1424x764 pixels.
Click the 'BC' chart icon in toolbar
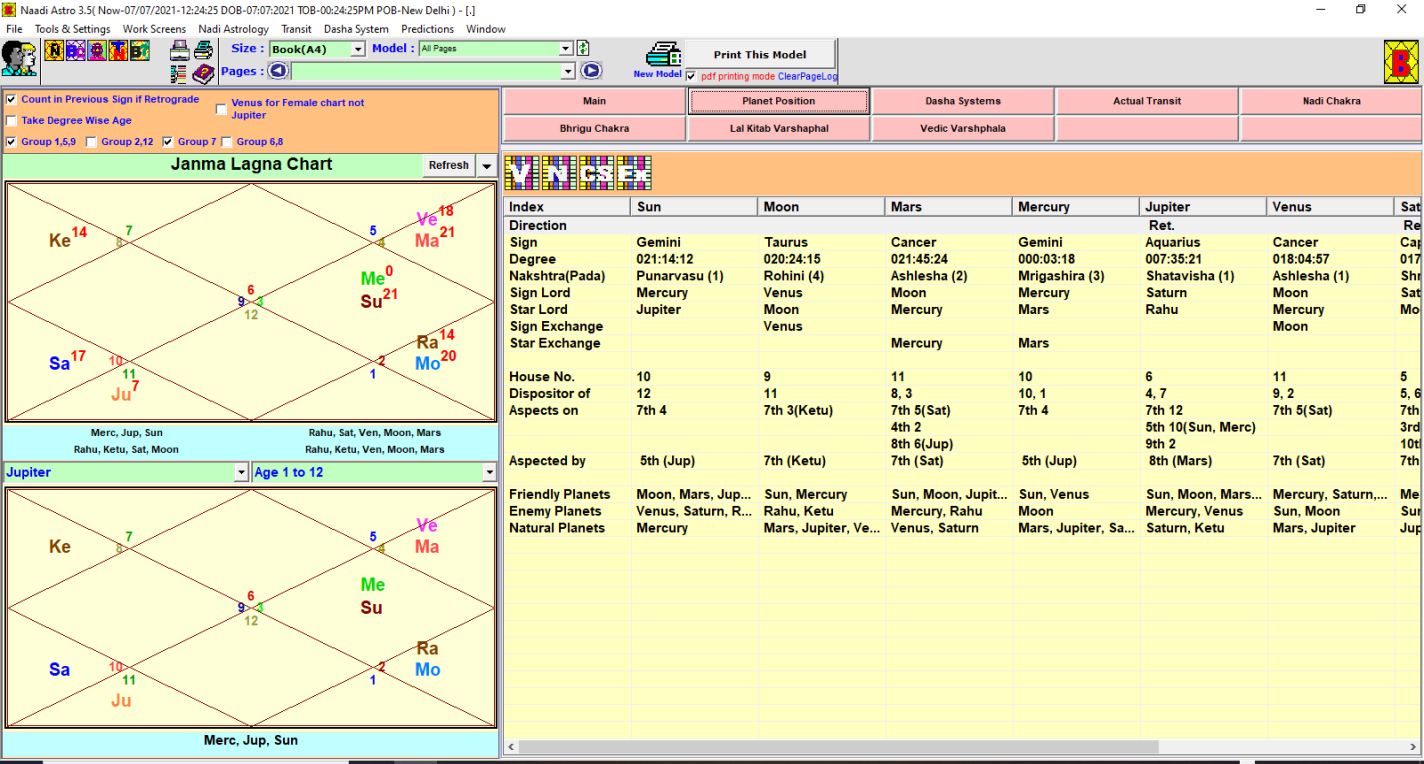[75, 51]
